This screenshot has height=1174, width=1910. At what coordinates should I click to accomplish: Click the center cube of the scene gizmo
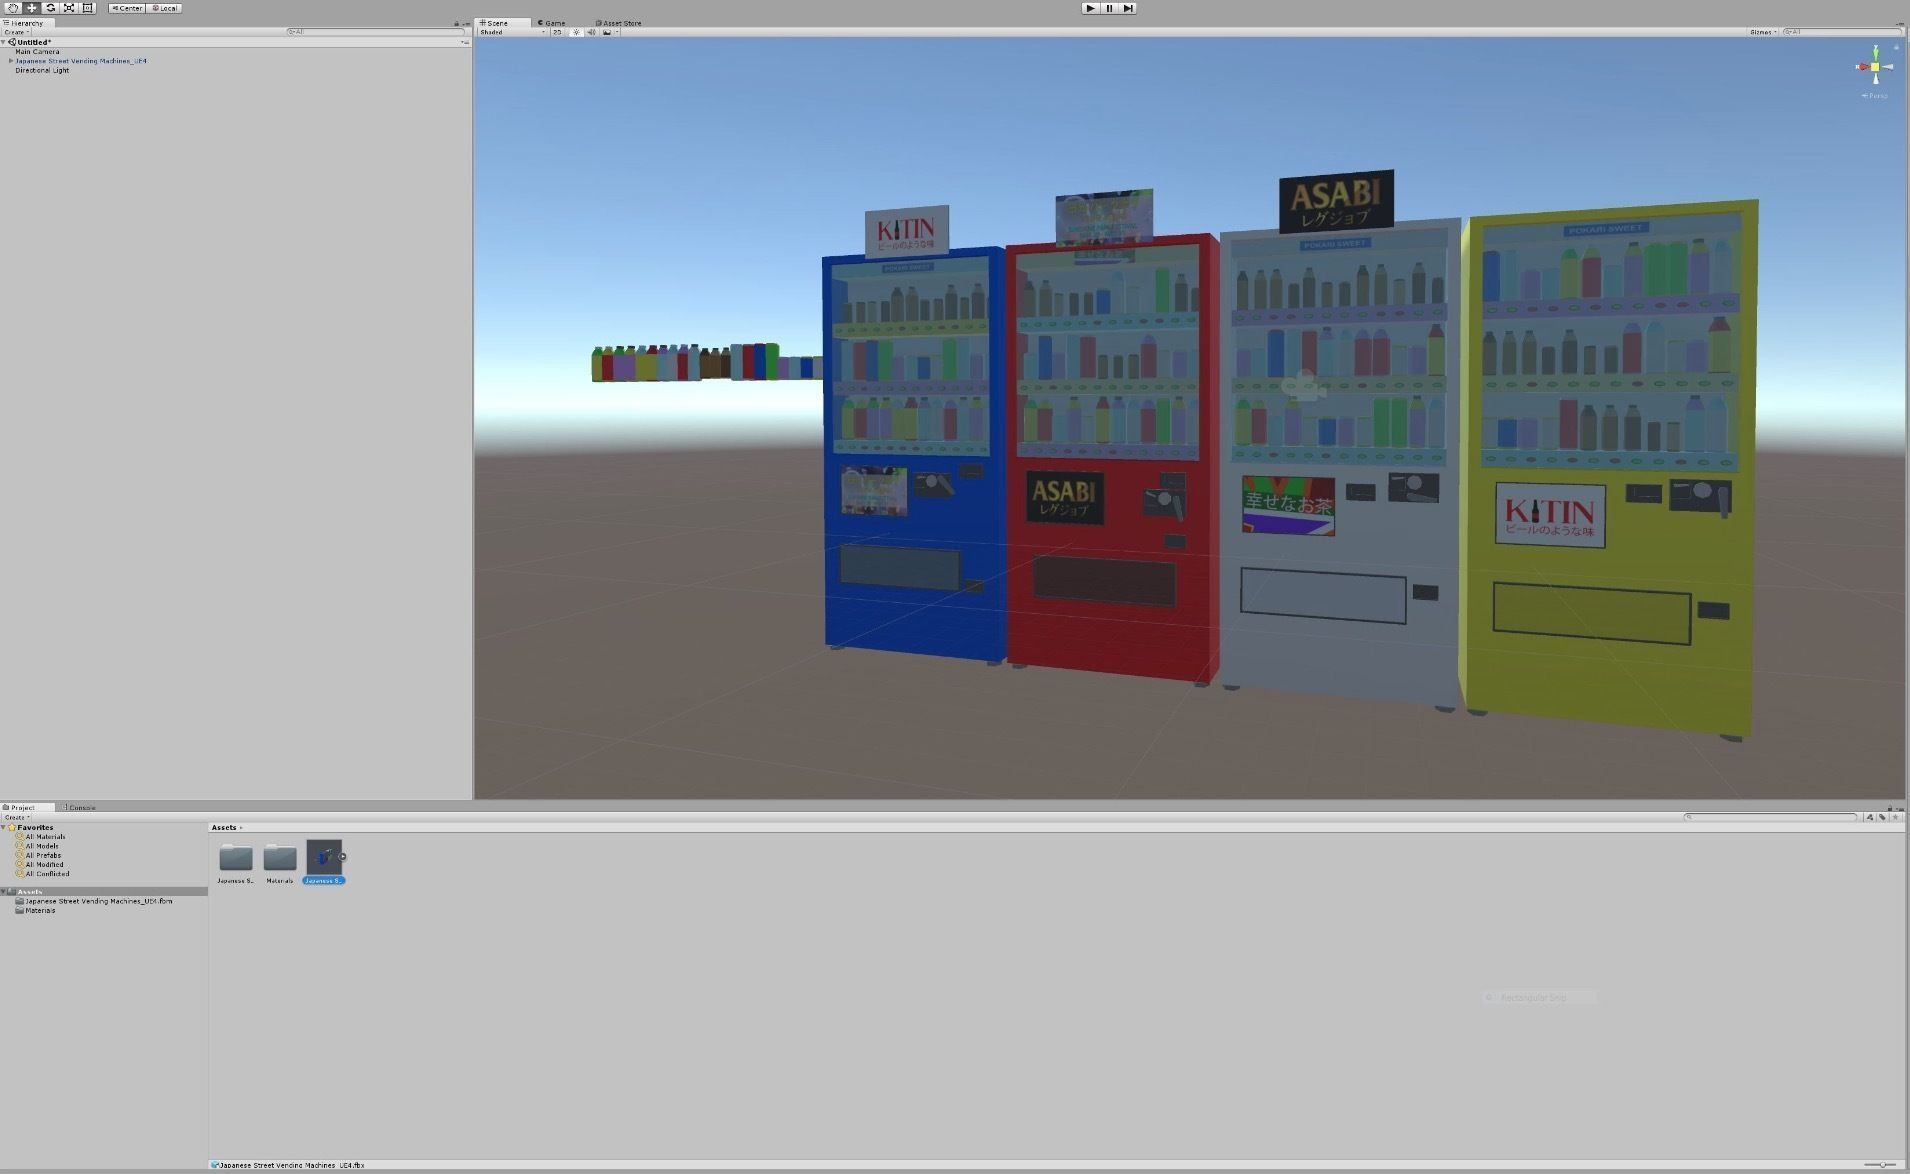pos(1876,67)
